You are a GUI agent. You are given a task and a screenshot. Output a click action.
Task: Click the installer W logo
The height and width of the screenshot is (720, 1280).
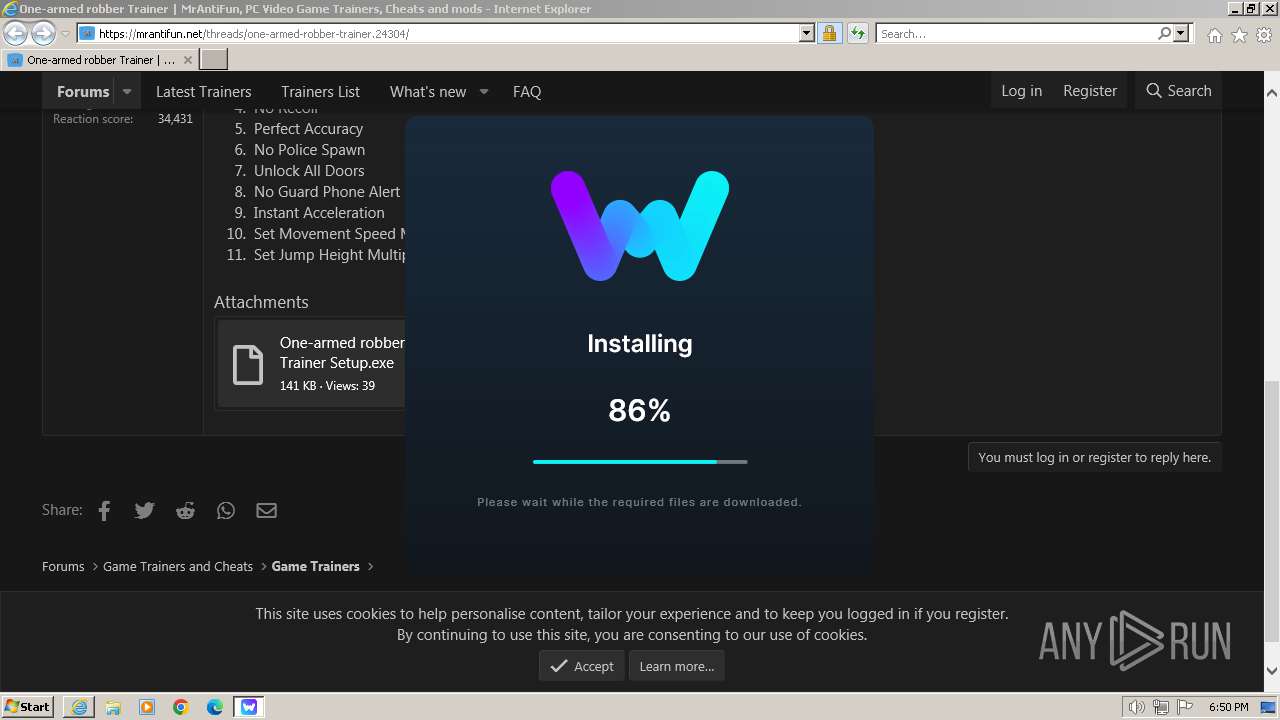click(640, 226)
